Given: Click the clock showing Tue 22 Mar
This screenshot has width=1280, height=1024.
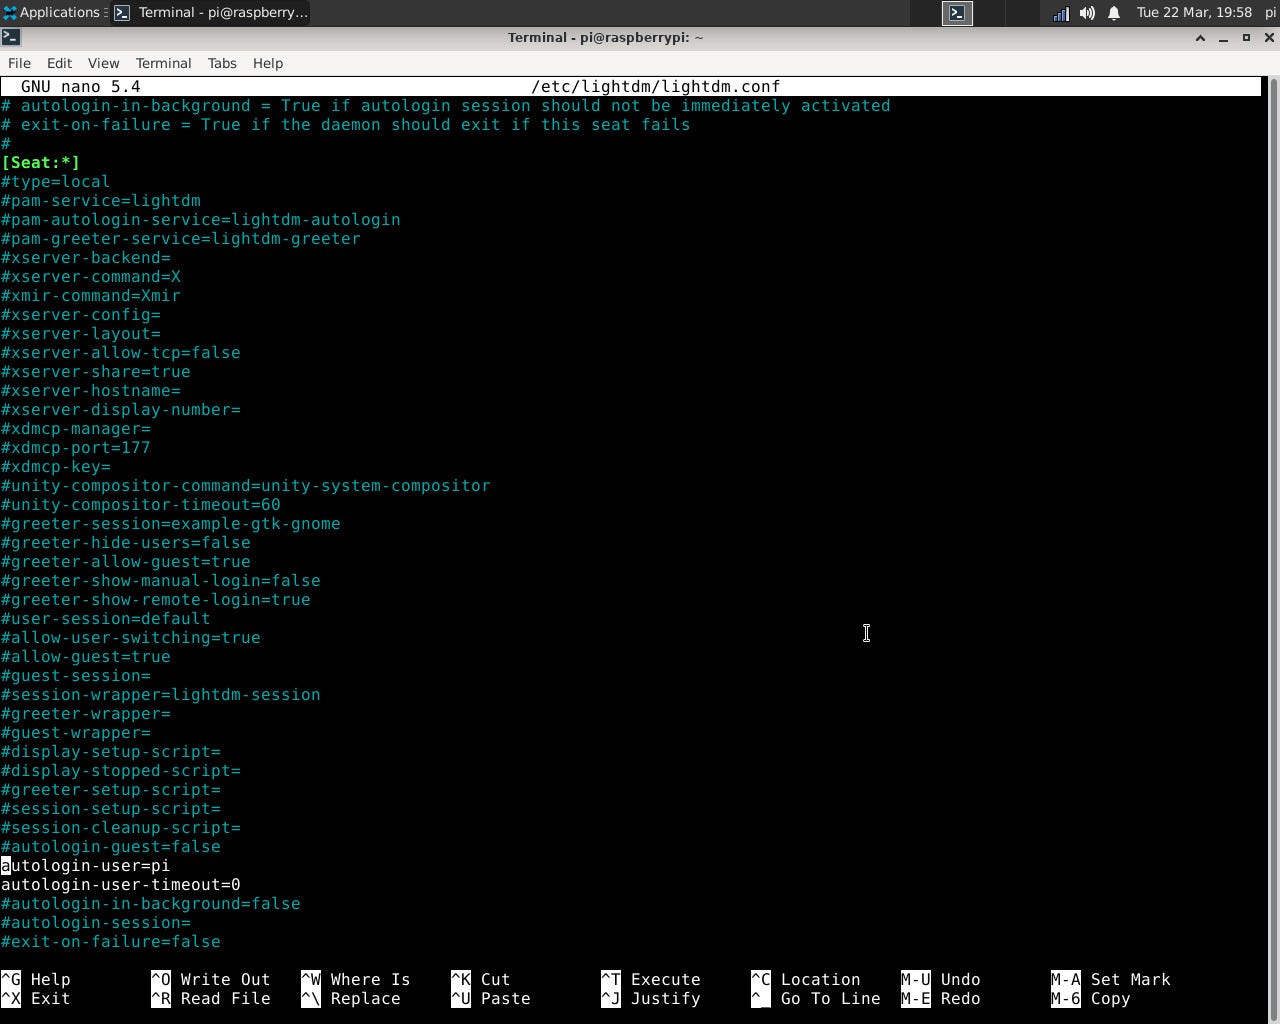Looking at the screenshot, I should click(x=1193, y=13).
